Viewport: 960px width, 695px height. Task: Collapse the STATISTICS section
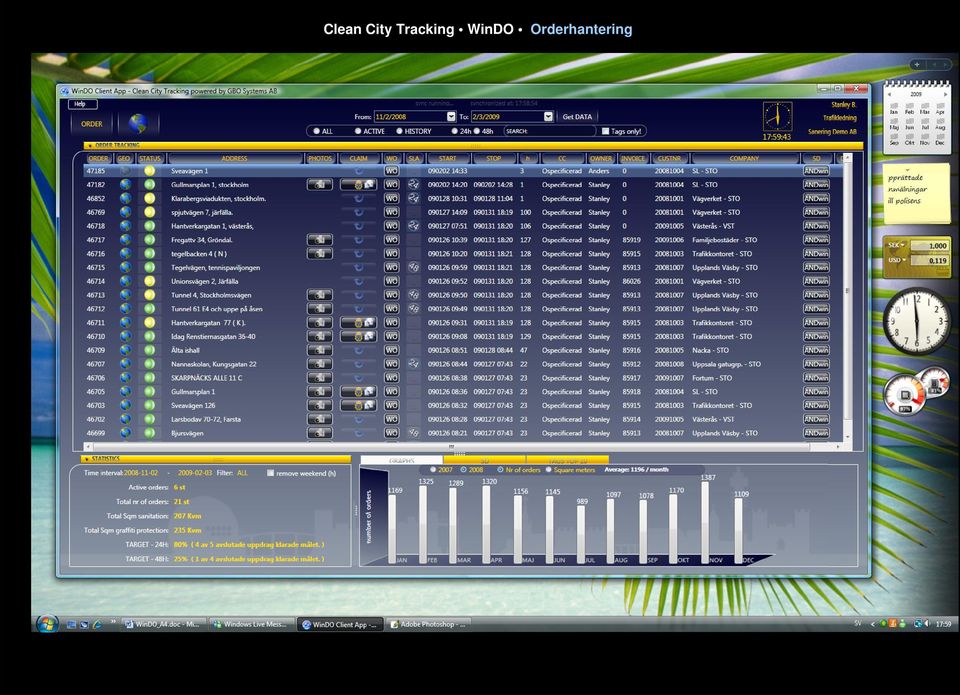point(87,459)
